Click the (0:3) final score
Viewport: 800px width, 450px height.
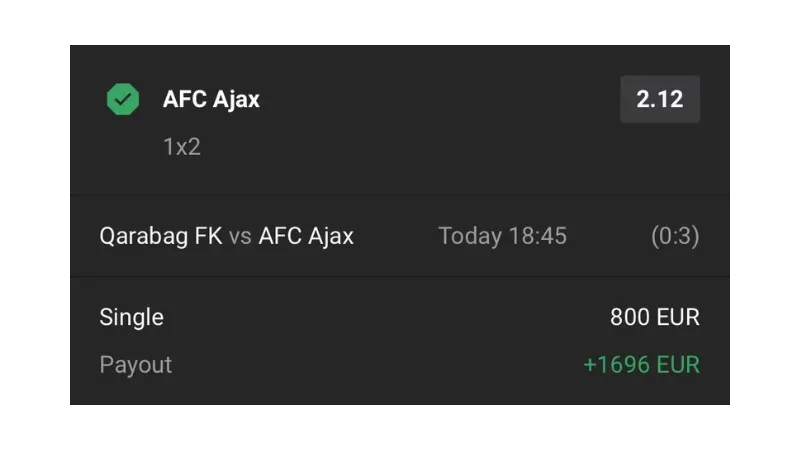[x=675, y=236]
